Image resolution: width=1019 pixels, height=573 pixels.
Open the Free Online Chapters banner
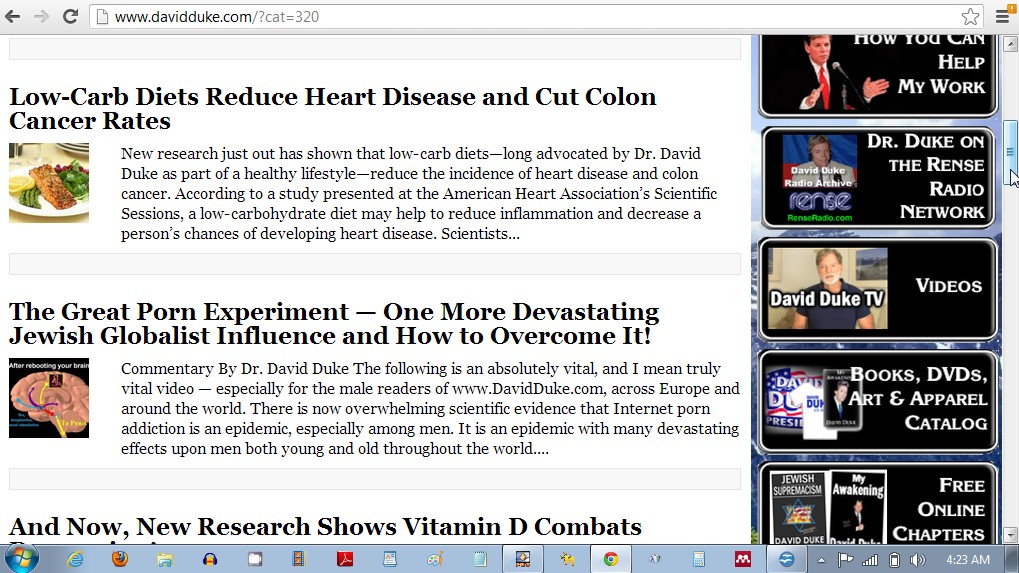[878, 503]
